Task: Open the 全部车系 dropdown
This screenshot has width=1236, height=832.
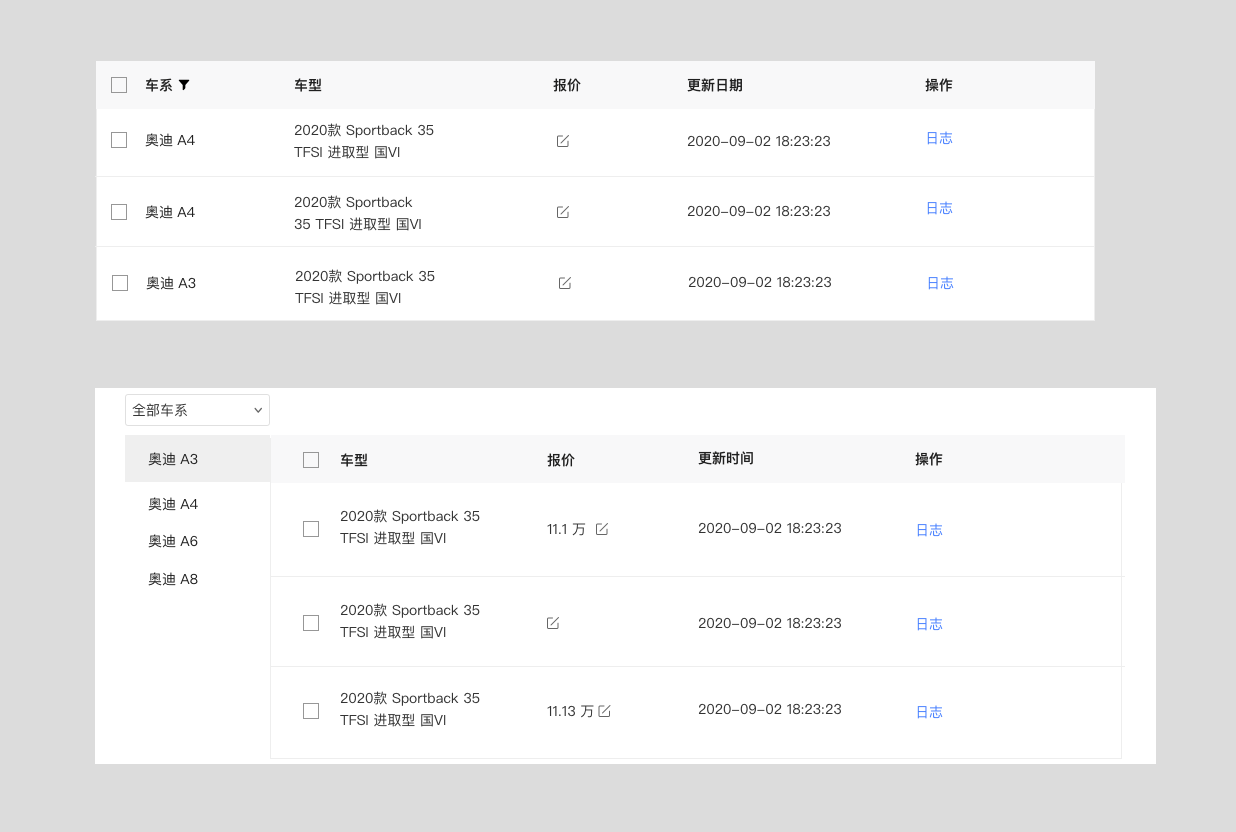Action: point(197,410)
